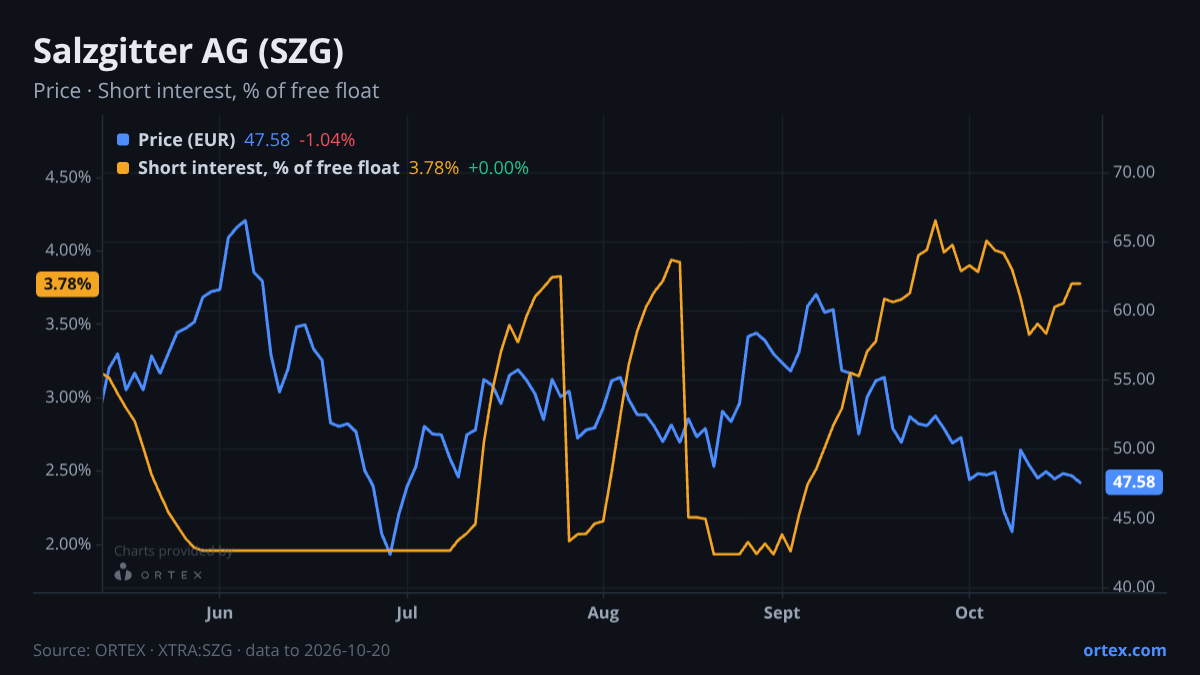Click the 2.00% left axis label
Screen dimensions: 1200x675
(x=68, y=544)
